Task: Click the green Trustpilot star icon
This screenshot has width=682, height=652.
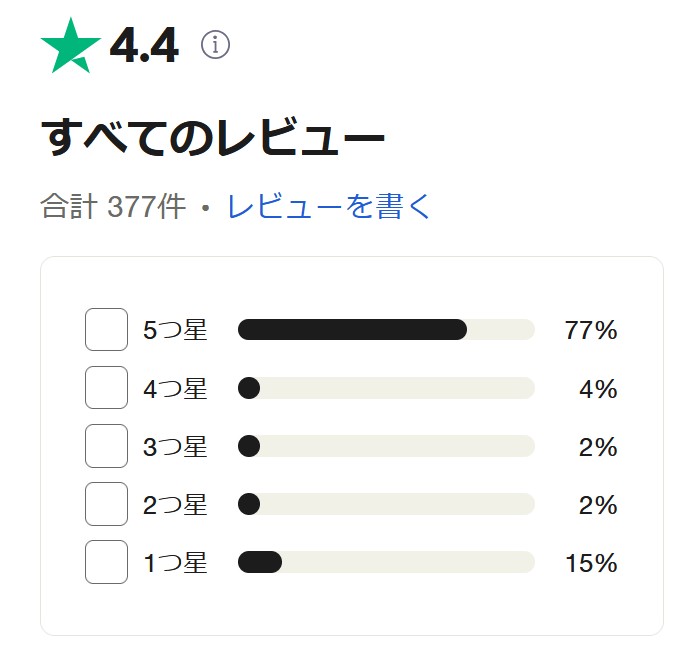Action: tap(71, 45)
